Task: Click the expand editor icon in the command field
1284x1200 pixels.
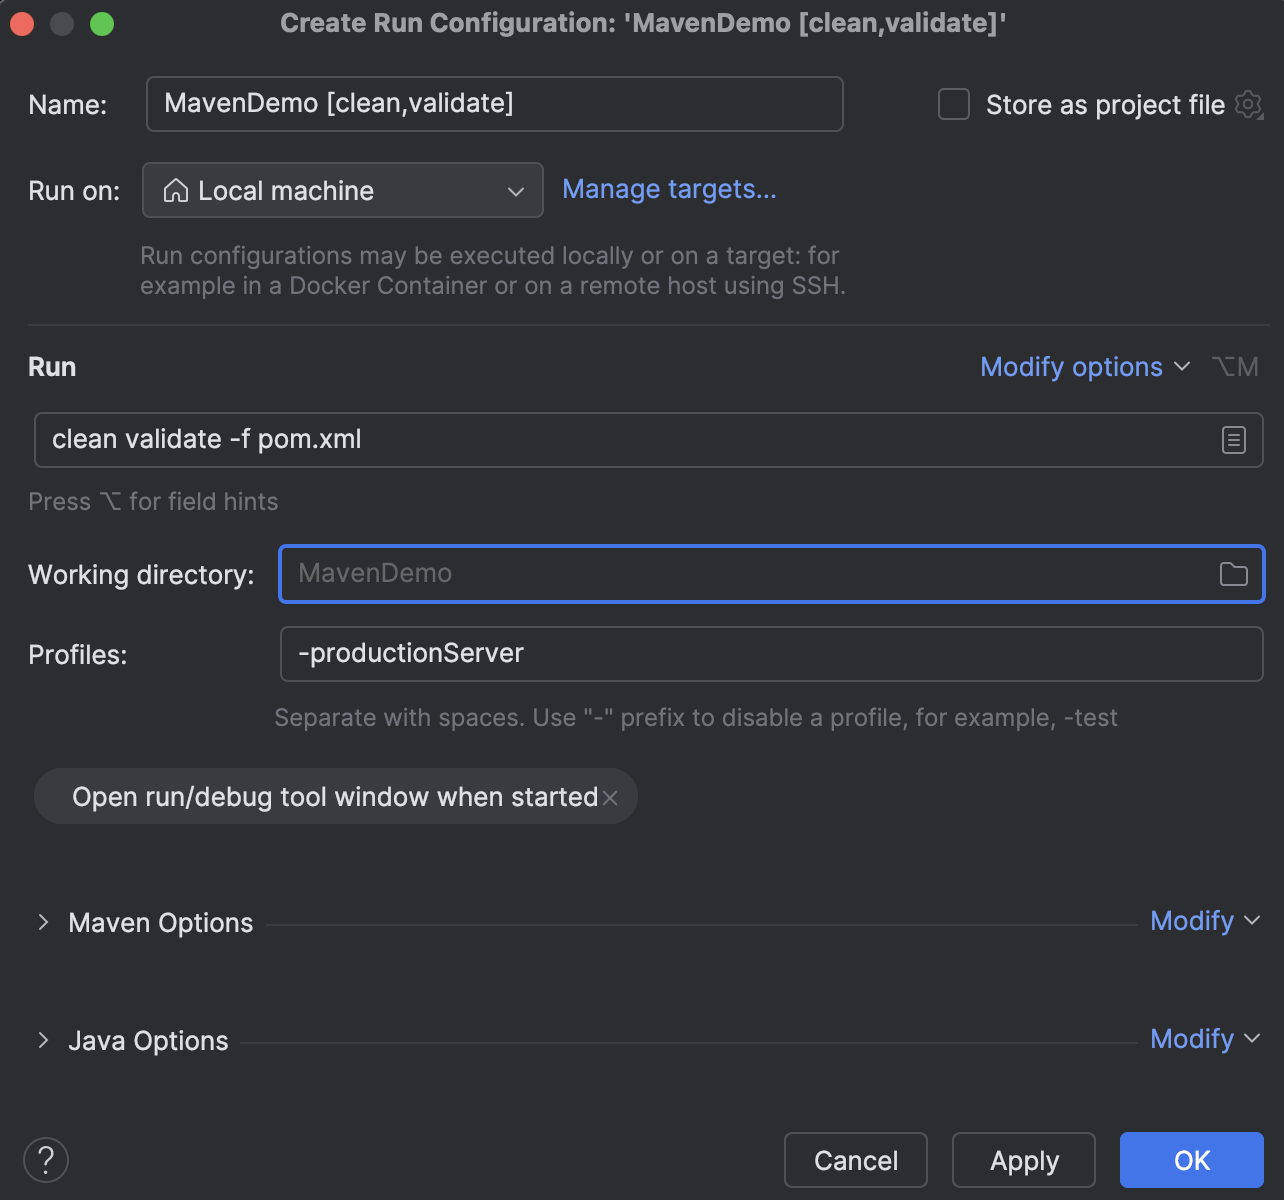Action: (x=1233, y=440)
